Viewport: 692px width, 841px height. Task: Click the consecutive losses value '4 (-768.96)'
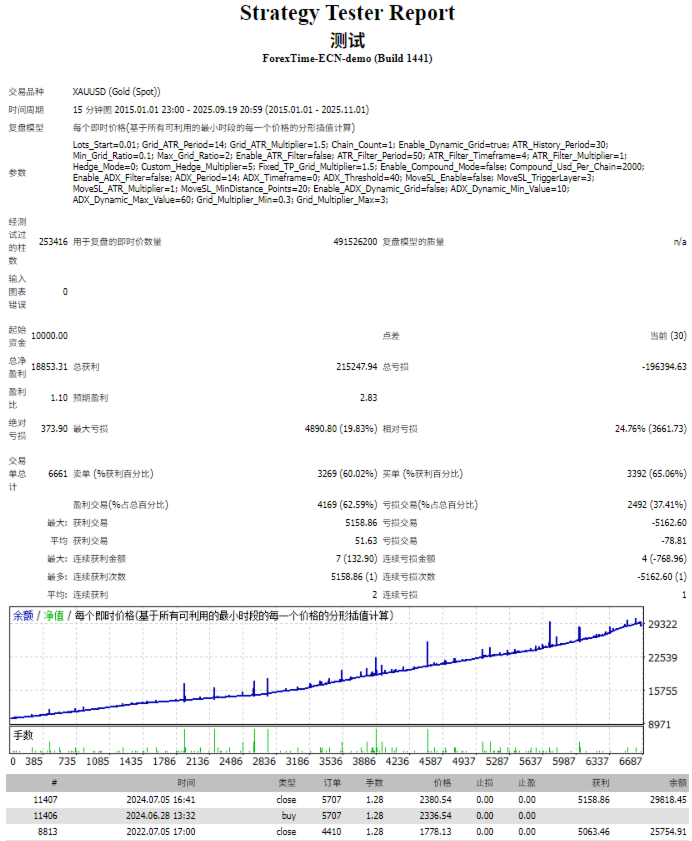664,559
